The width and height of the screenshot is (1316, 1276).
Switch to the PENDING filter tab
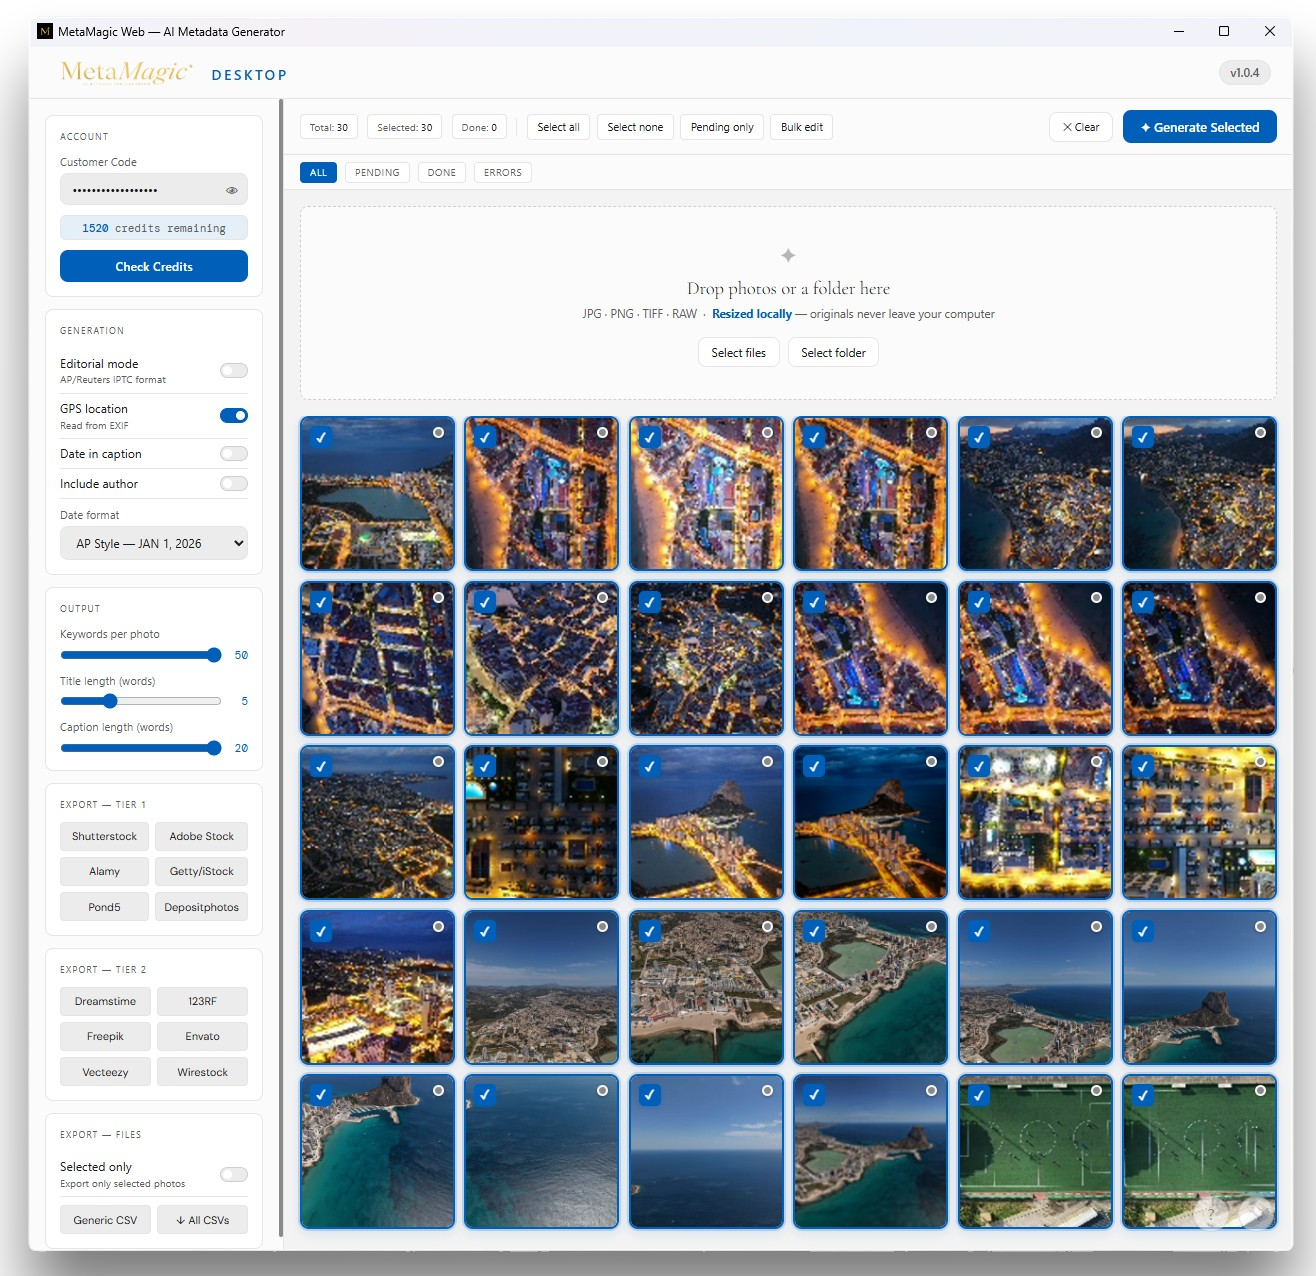coord(377,173)
